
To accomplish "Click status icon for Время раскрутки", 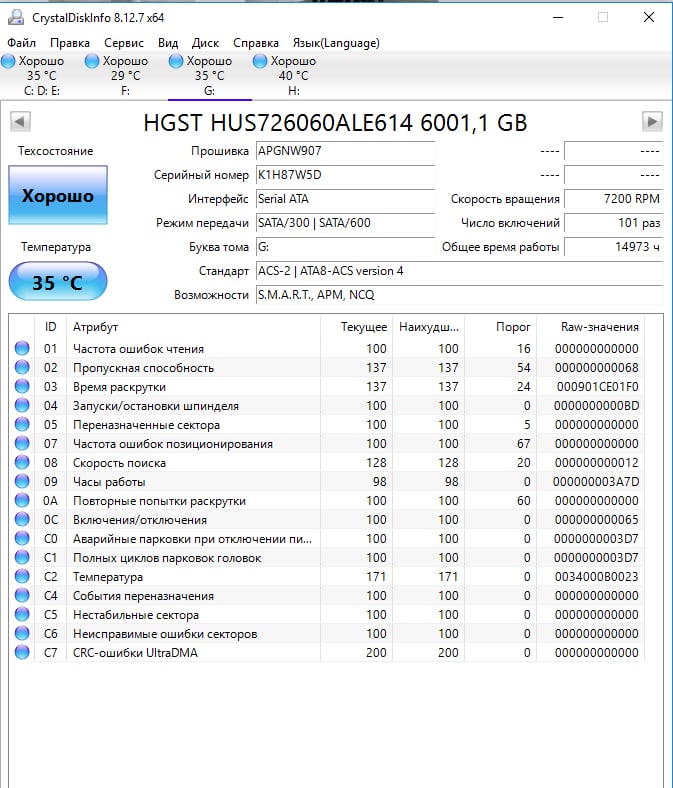I will tap(22, 386).
